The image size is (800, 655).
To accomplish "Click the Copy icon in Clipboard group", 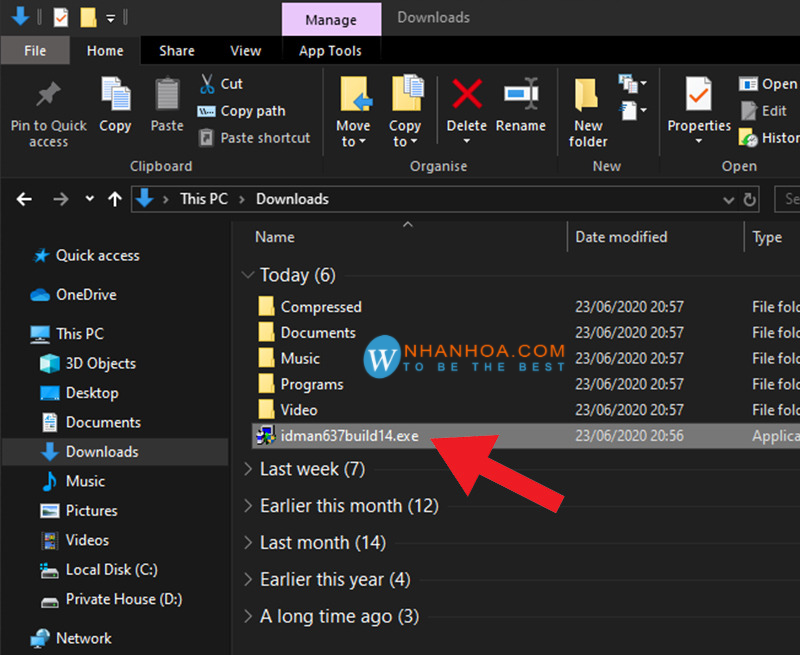I will 115,95.
